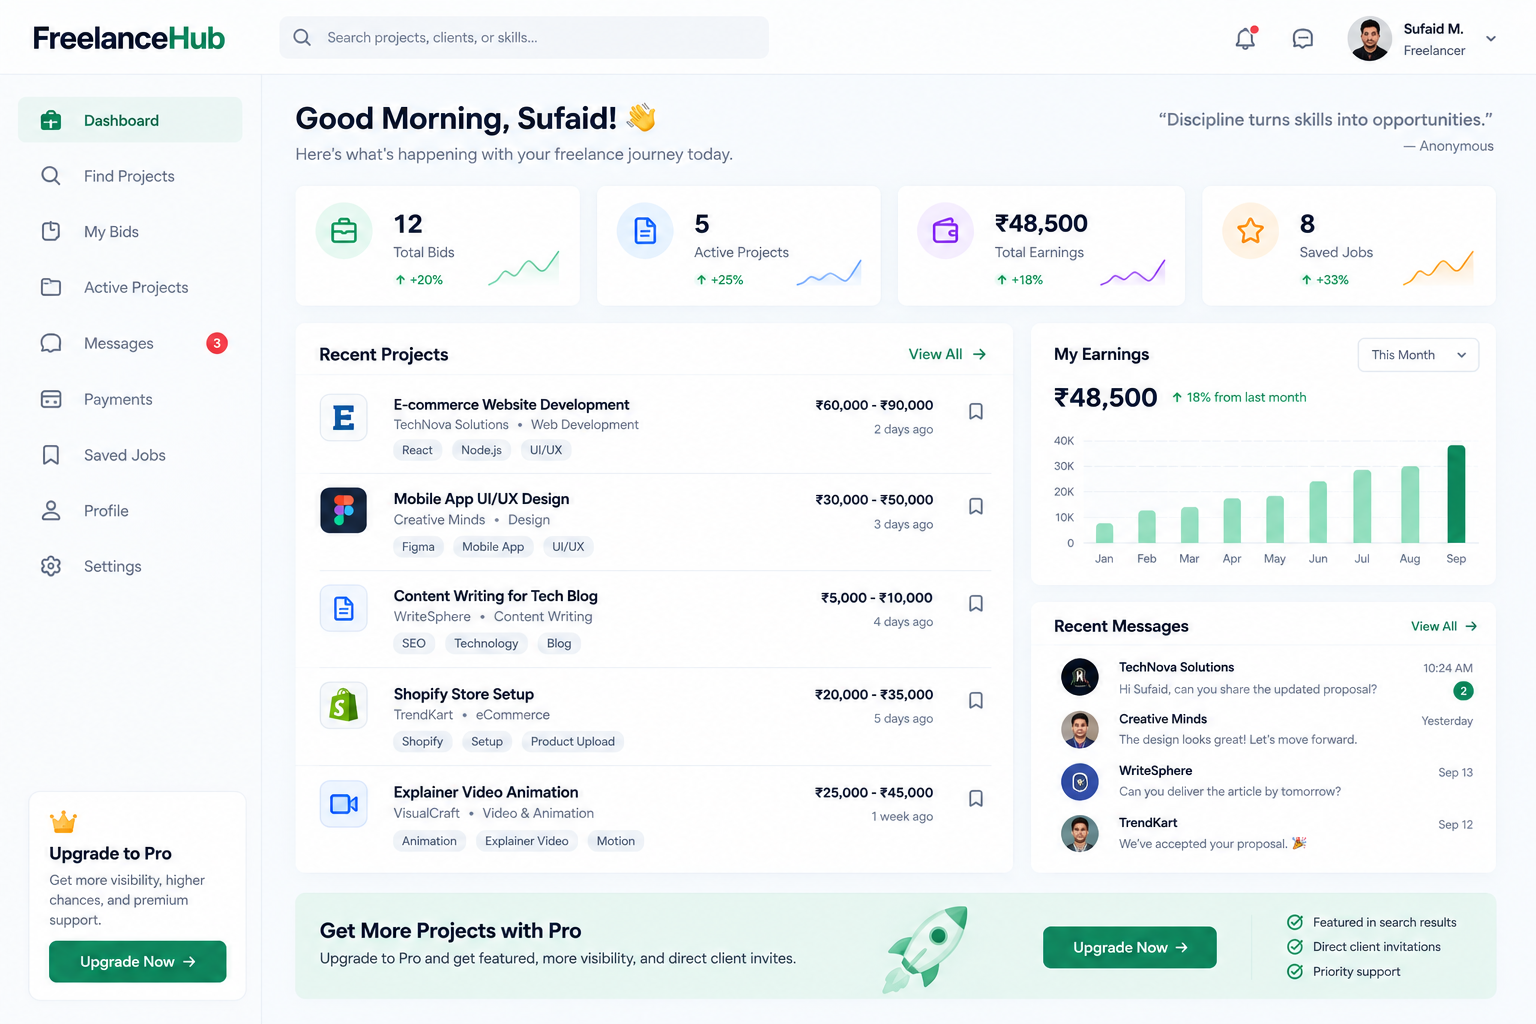Click the search projects input field
This screenshot has height=1024, width=1536.
coord(524,38)
